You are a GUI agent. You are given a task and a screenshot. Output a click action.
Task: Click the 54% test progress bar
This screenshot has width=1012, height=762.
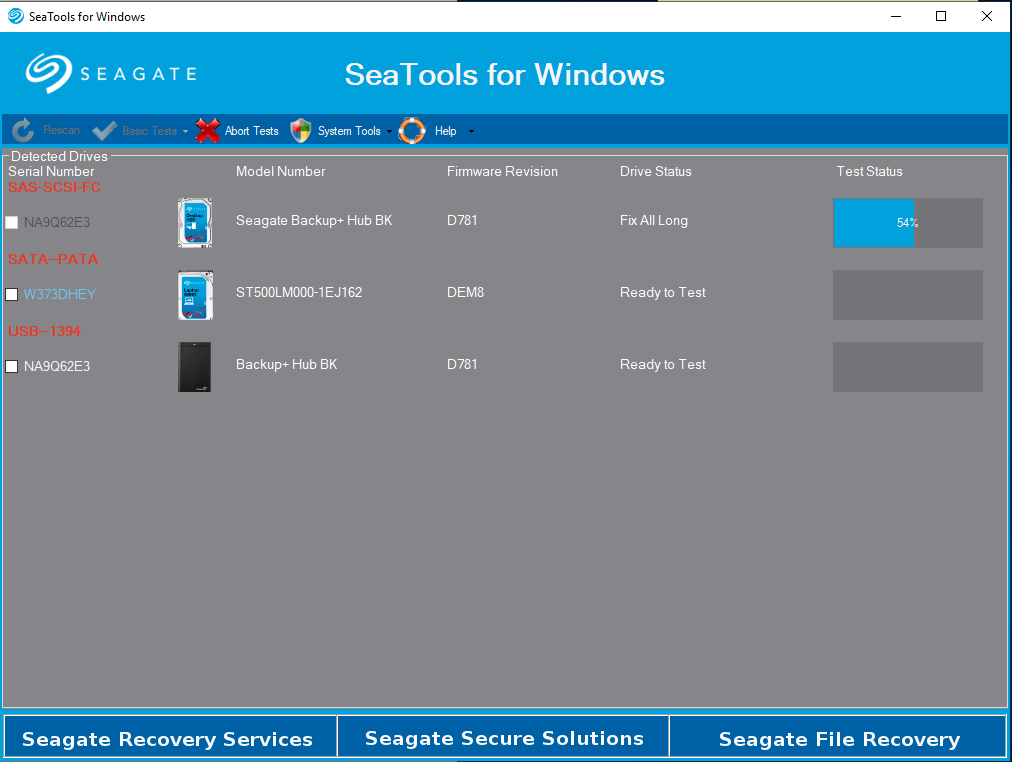coord(907,222)
